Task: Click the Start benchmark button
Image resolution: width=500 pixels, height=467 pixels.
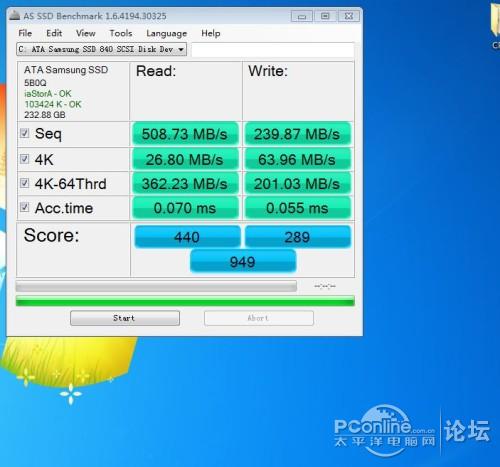Action: click(125, 318)
